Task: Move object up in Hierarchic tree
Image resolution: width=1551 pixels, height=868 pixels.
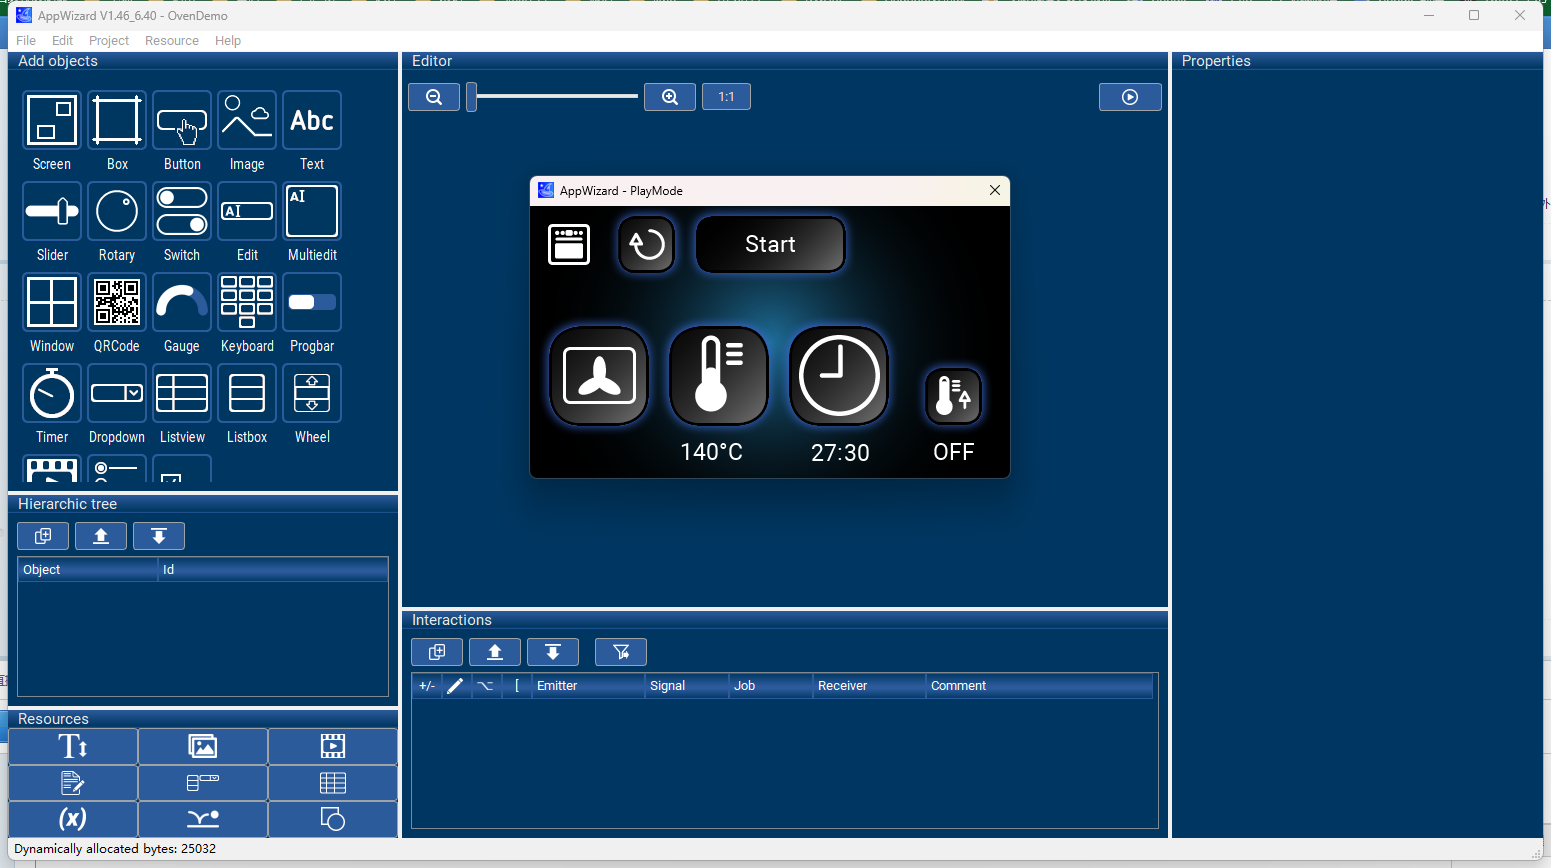Action: click(x=101, y=536)
